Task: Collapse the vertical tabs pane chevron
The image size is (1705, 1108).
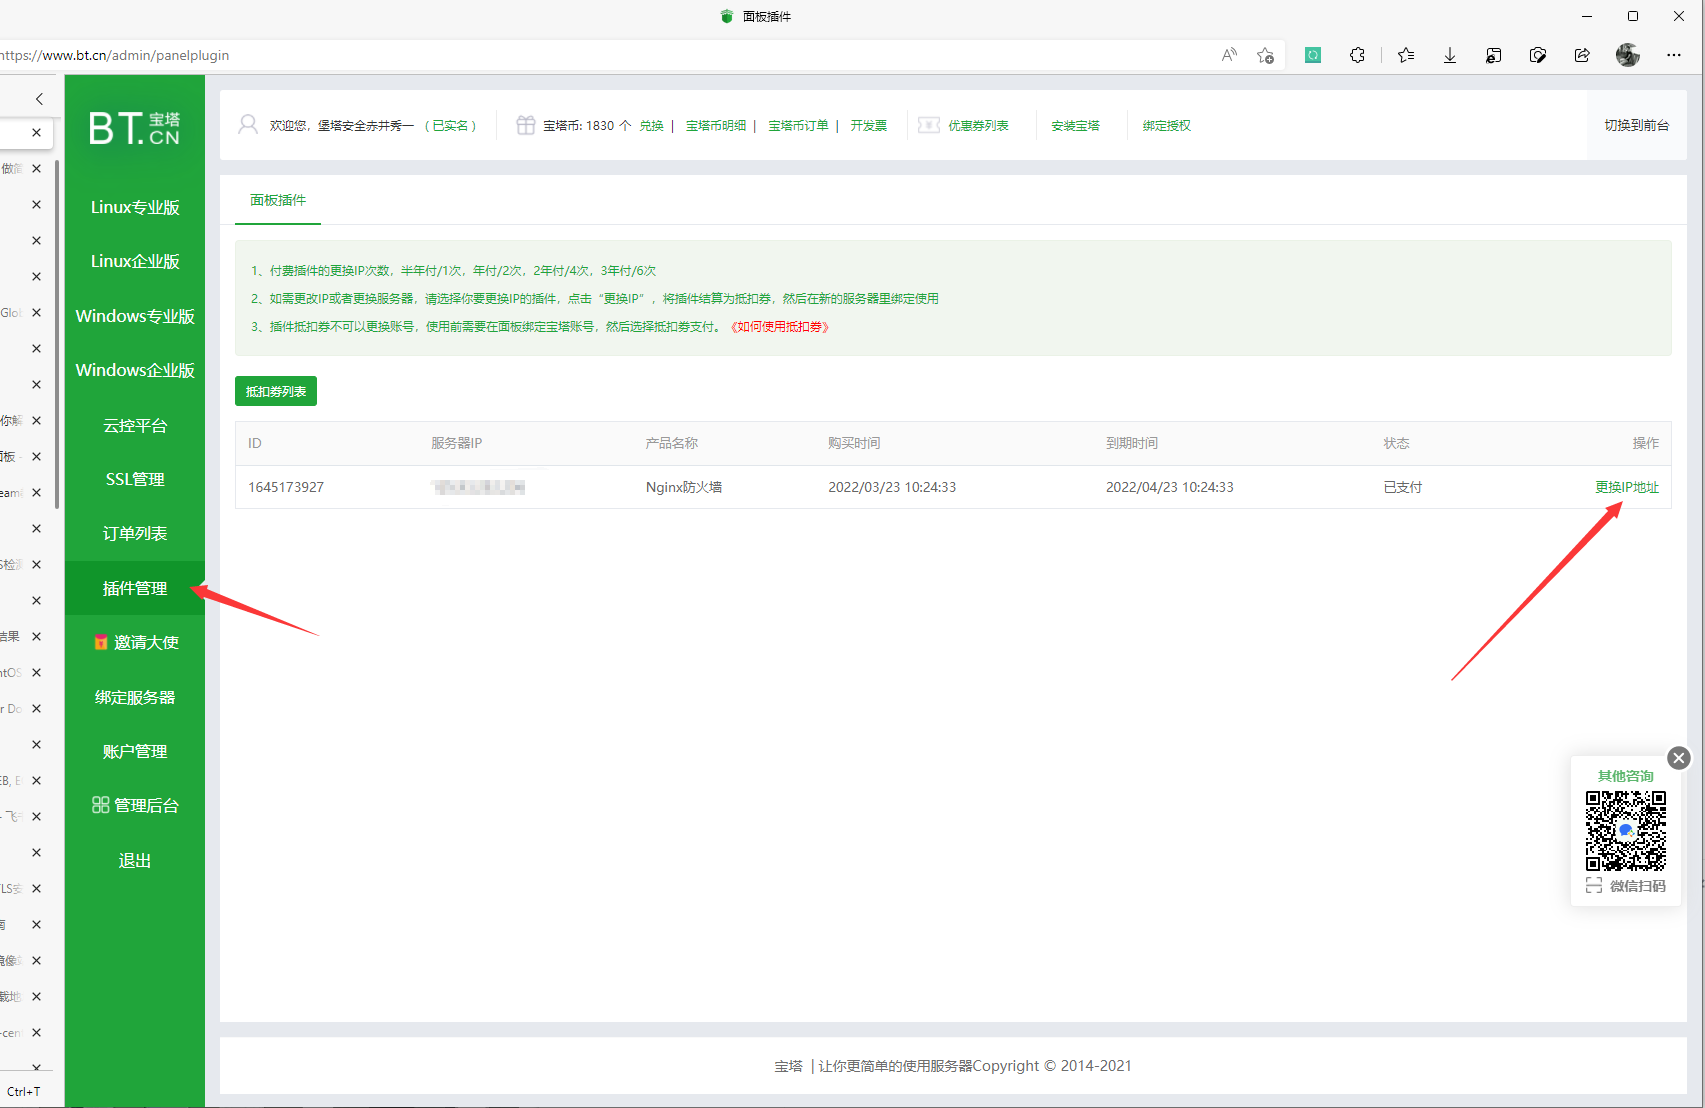Action: (x=39, y=99)
